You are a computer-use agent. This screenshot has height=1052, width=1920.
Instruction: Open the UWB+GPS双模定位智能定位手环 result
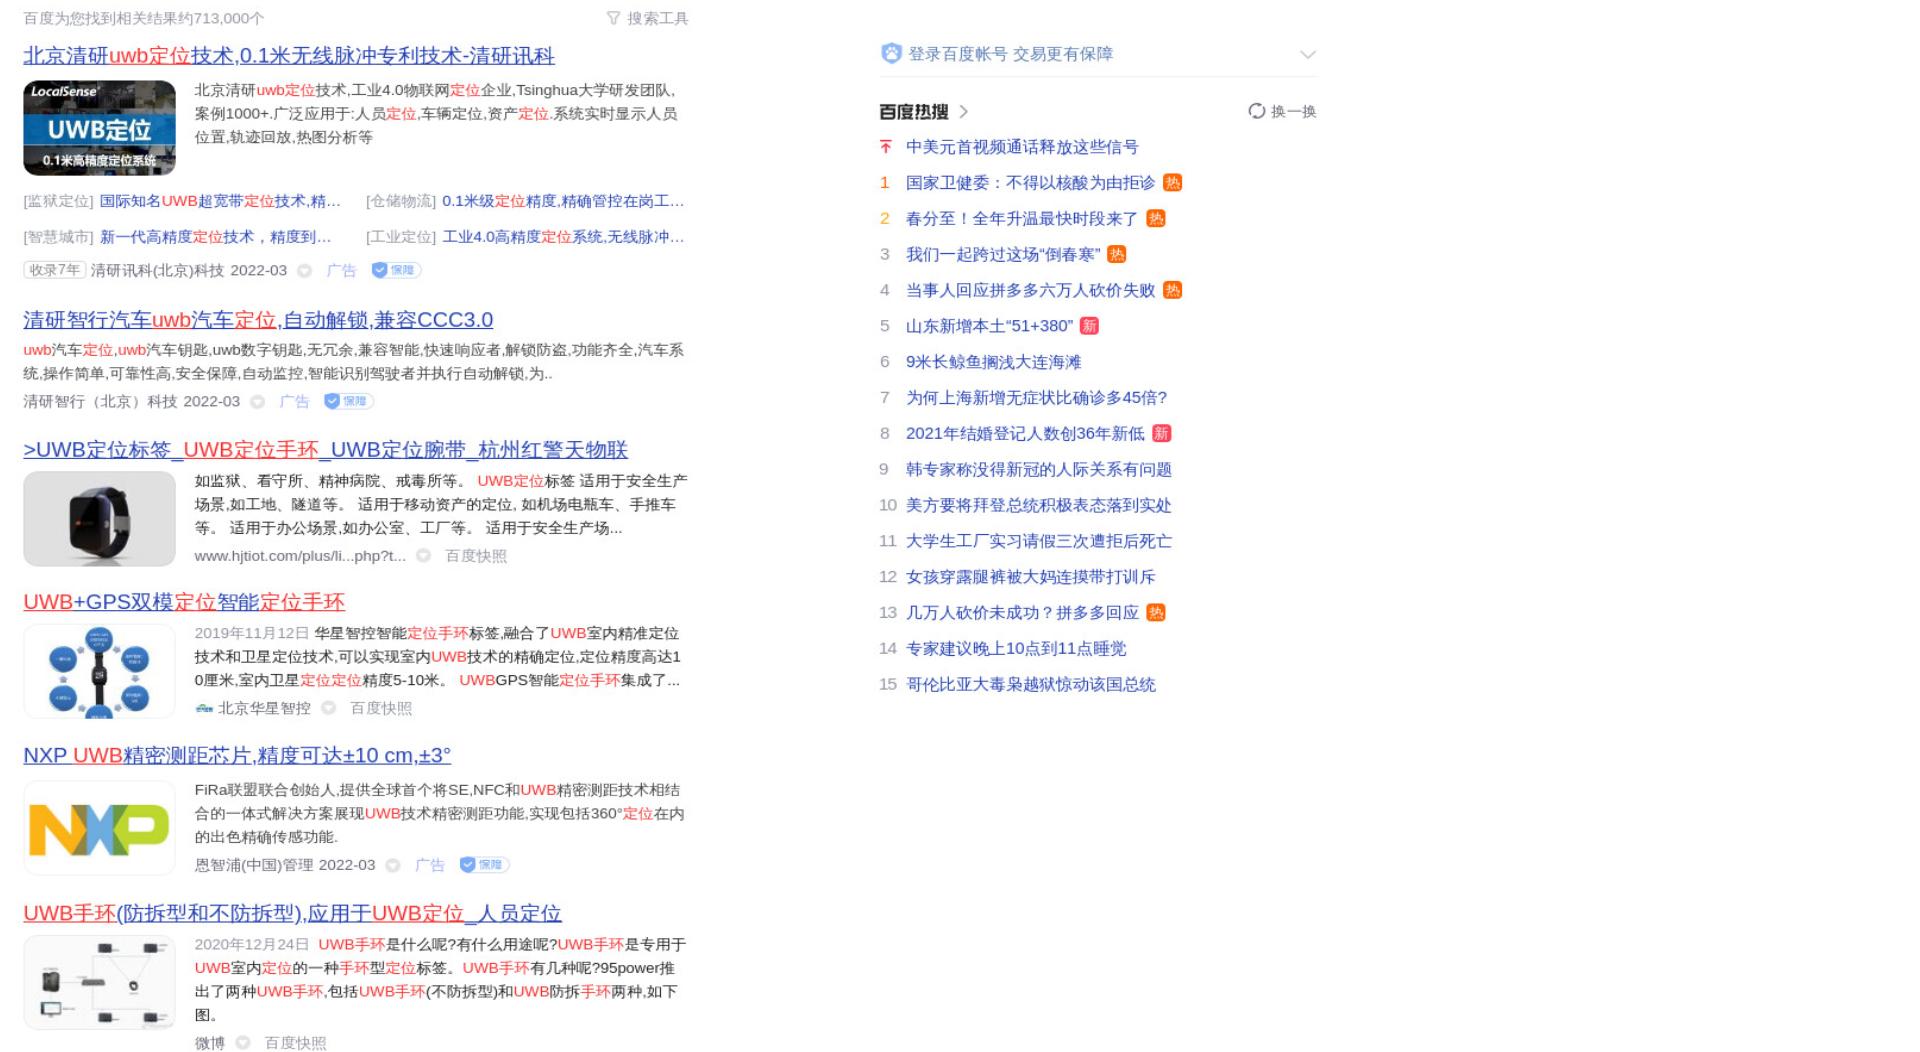tap(184, 602)
